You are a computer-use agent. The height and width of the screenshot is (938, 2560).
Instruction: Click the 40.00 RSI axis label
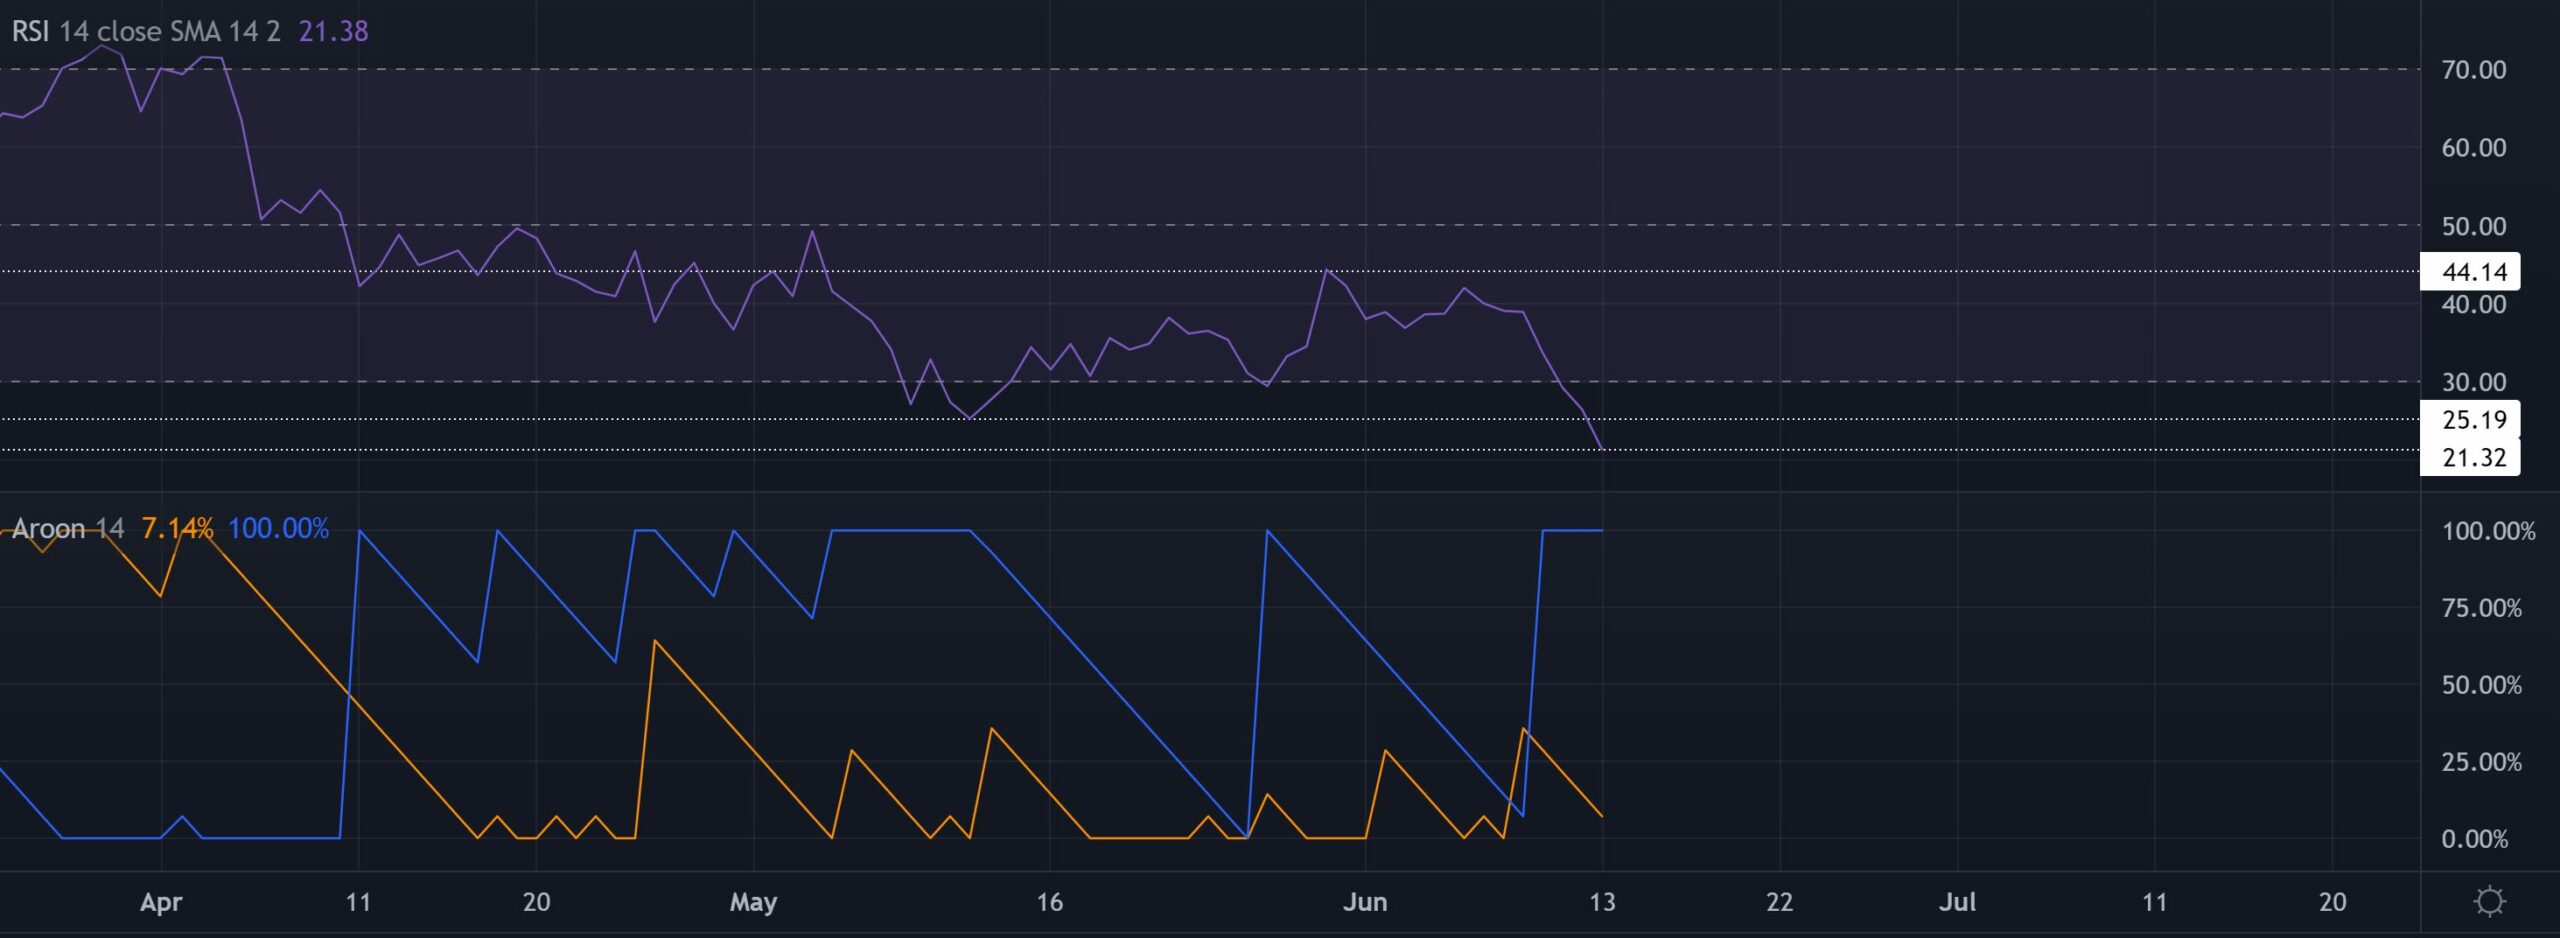point(2474,304)
